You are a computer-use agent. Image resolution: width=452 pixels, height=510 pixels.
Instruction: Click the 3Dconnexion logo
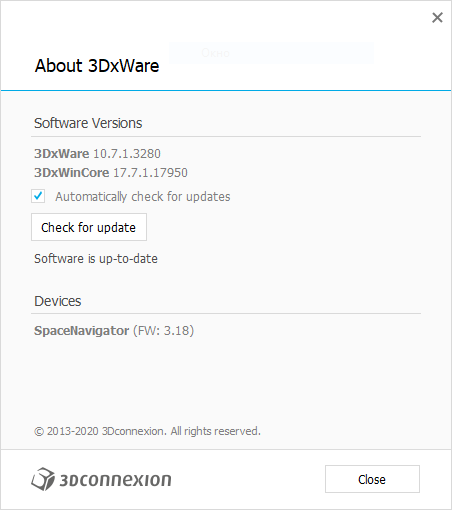[x=101, y=479]
